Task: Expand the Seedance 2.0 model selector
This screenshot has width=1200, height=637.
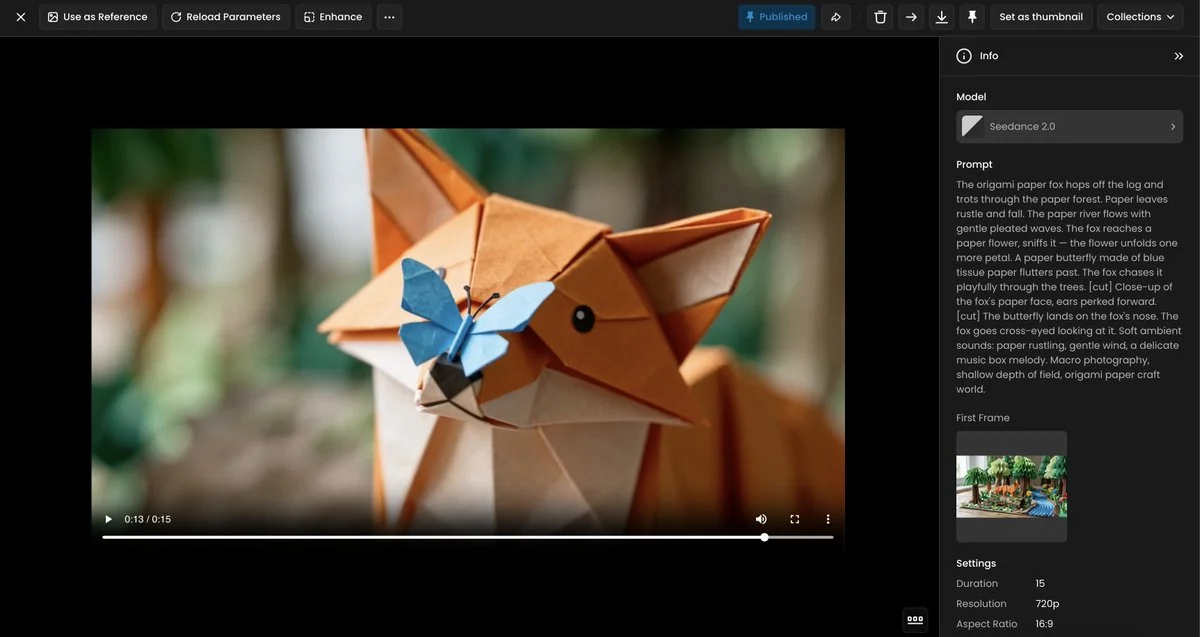Action: click(x=1069, y=125)
